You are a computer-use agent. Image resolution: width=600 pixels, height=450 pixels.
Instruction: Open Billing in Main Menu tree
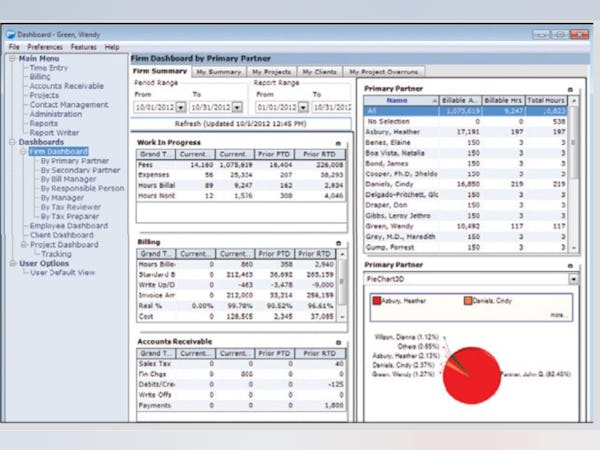pyautogui.click(x=40, y=77)
